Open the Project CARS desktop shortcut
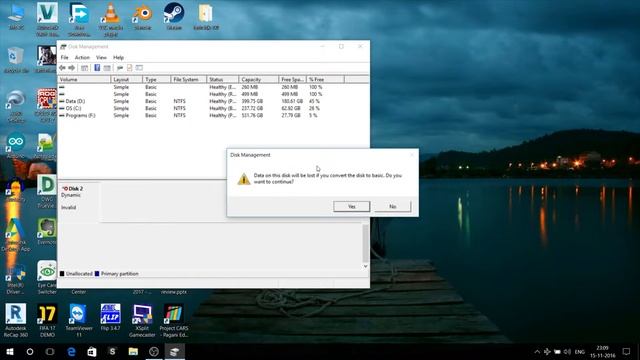The width and height of the screenshot is (640, 360). click(174, 320)
